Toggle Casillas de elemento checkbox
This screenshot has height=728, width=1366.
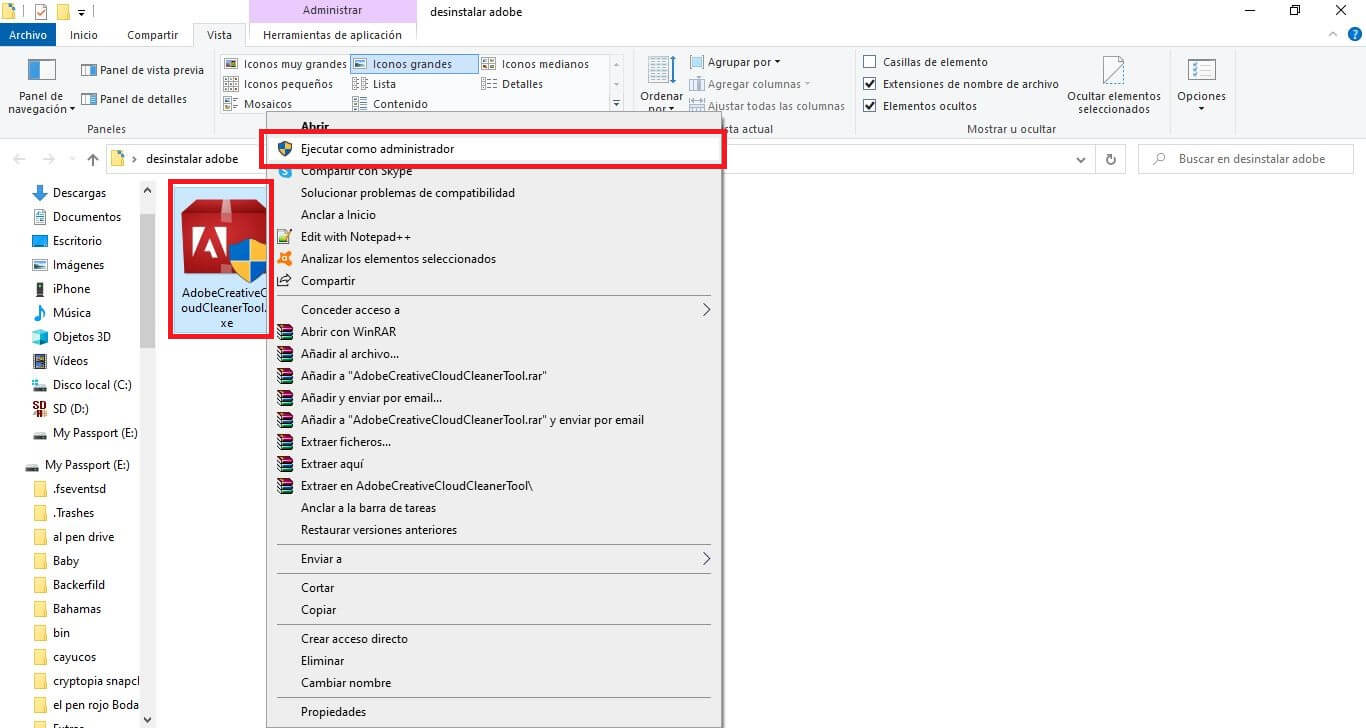point(869,62)
